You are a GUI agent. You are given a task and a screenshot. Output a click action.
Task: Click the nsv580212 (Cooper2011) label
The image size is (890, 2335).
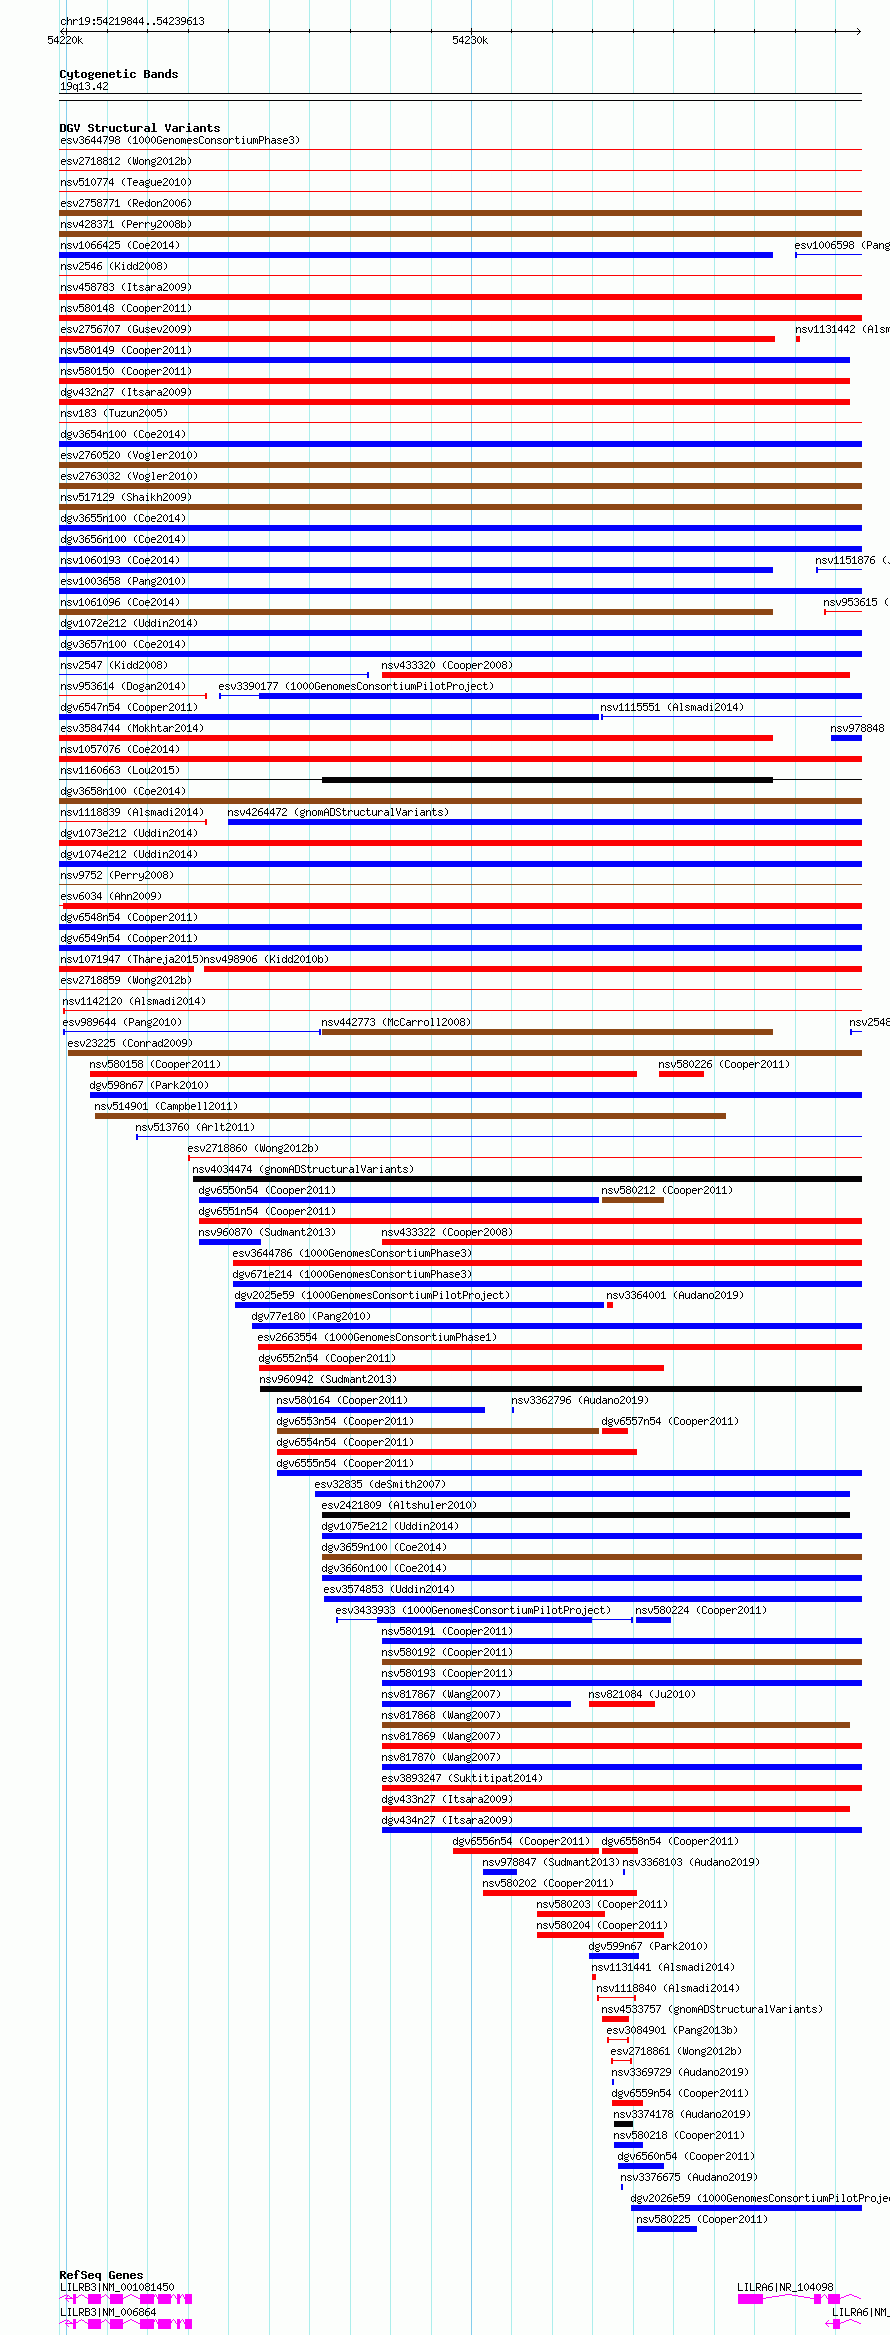click(667, 1190)
